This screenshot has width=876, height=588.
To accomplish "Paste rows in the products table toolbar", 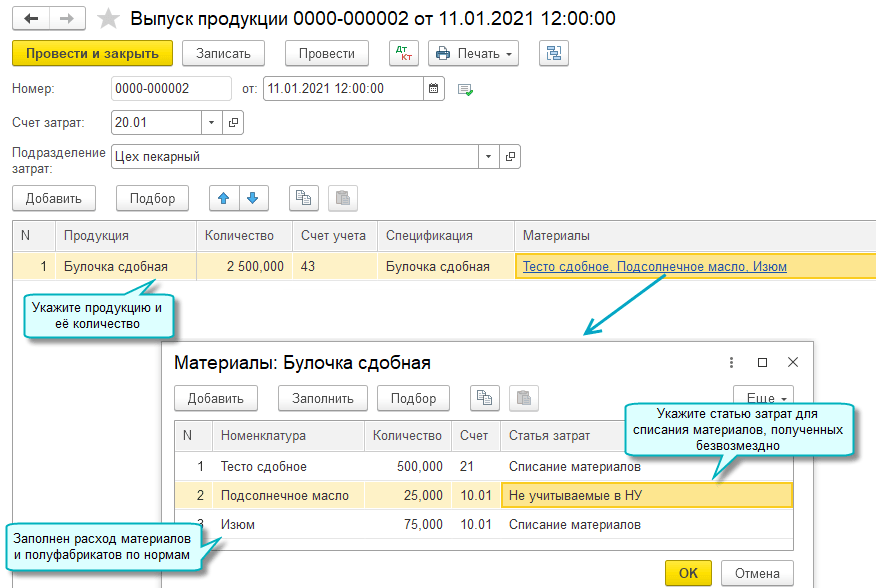I will (342, 198).
